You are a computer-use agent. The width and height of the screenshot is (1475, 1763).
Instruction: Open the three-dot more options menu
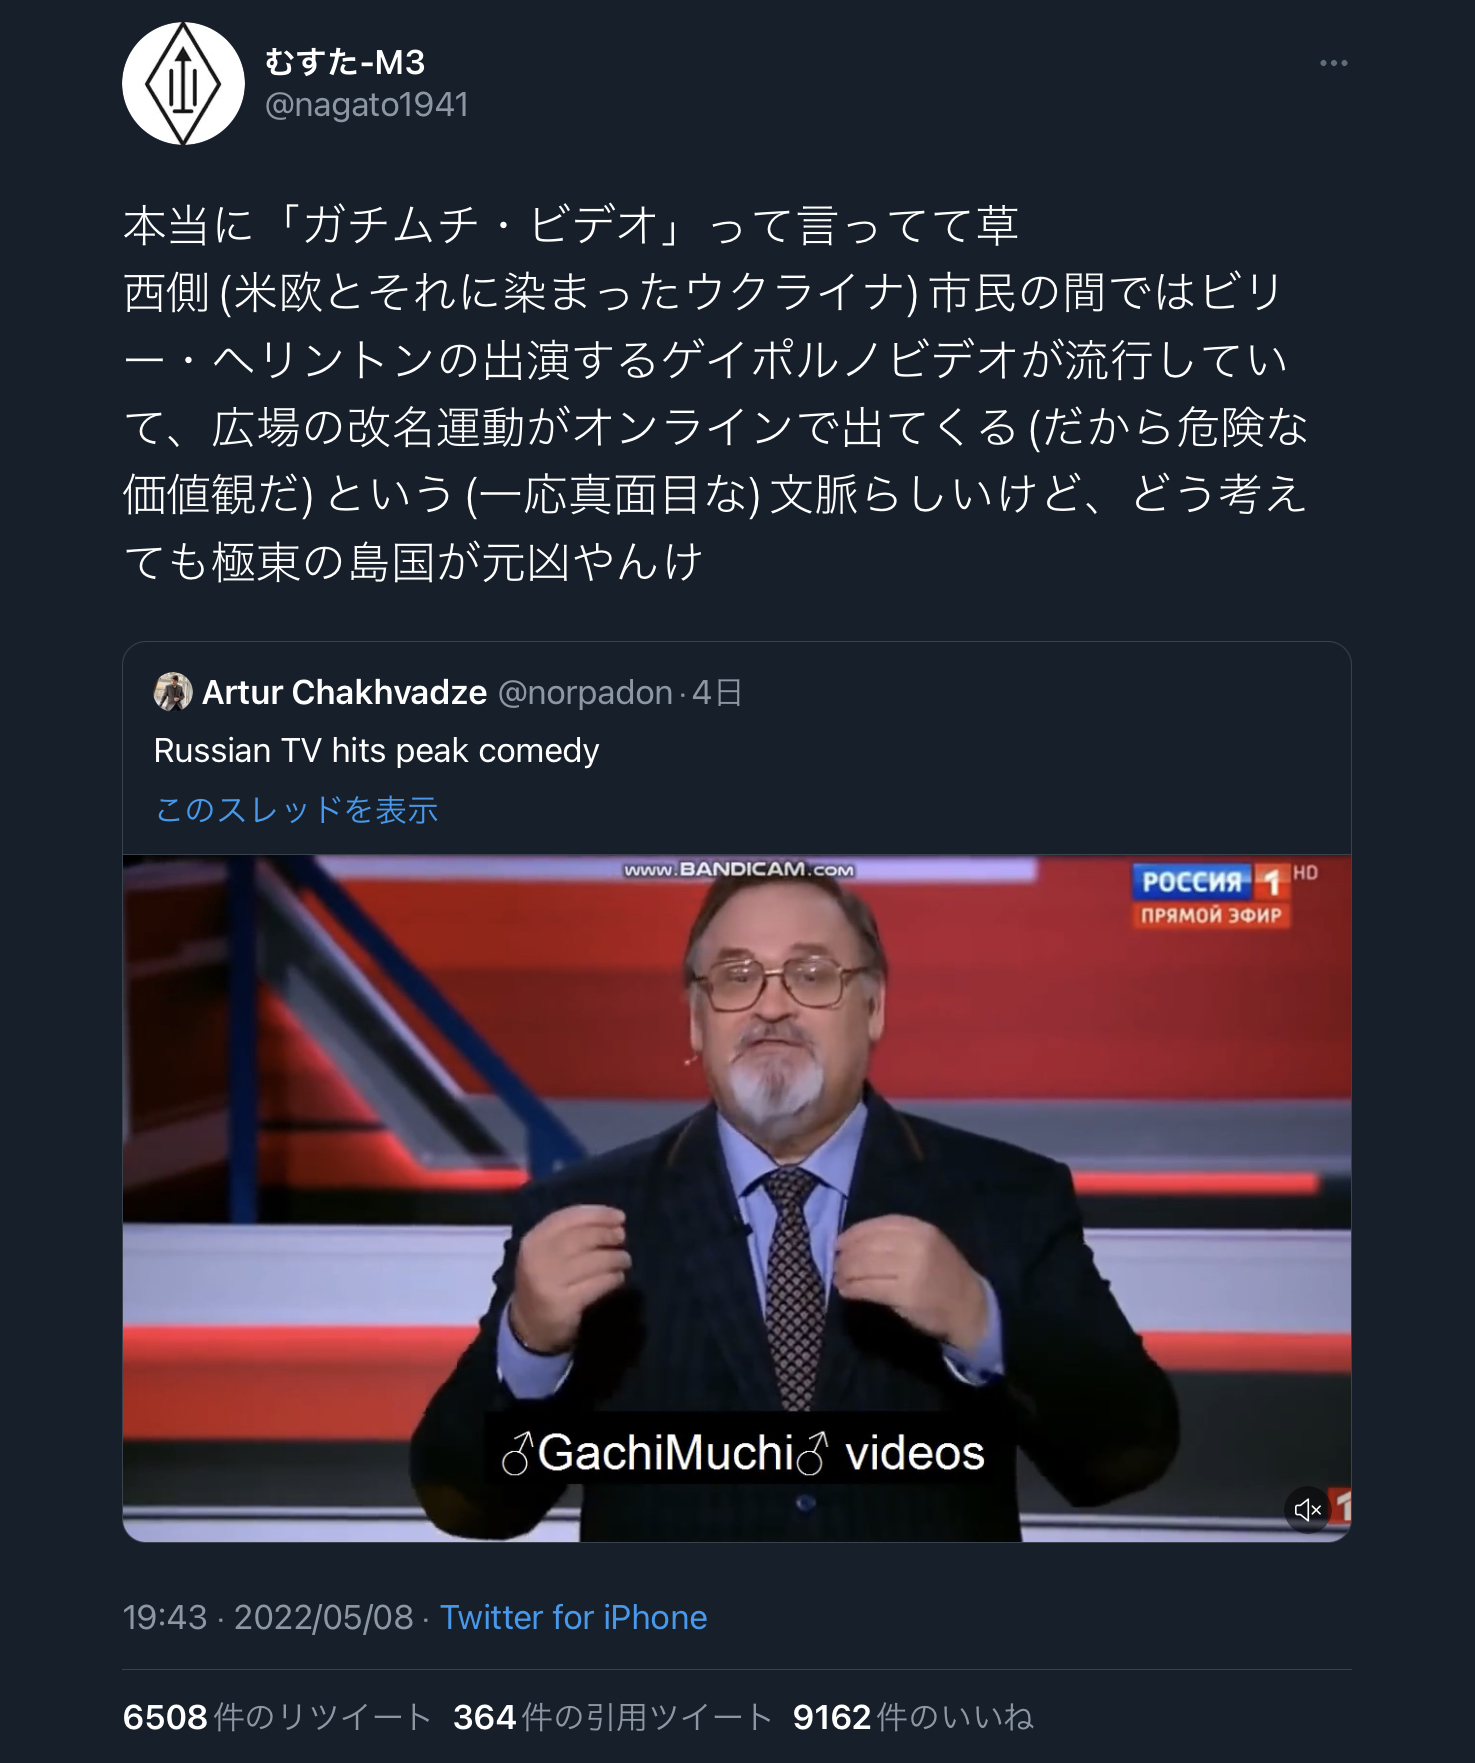[1333, 63]
